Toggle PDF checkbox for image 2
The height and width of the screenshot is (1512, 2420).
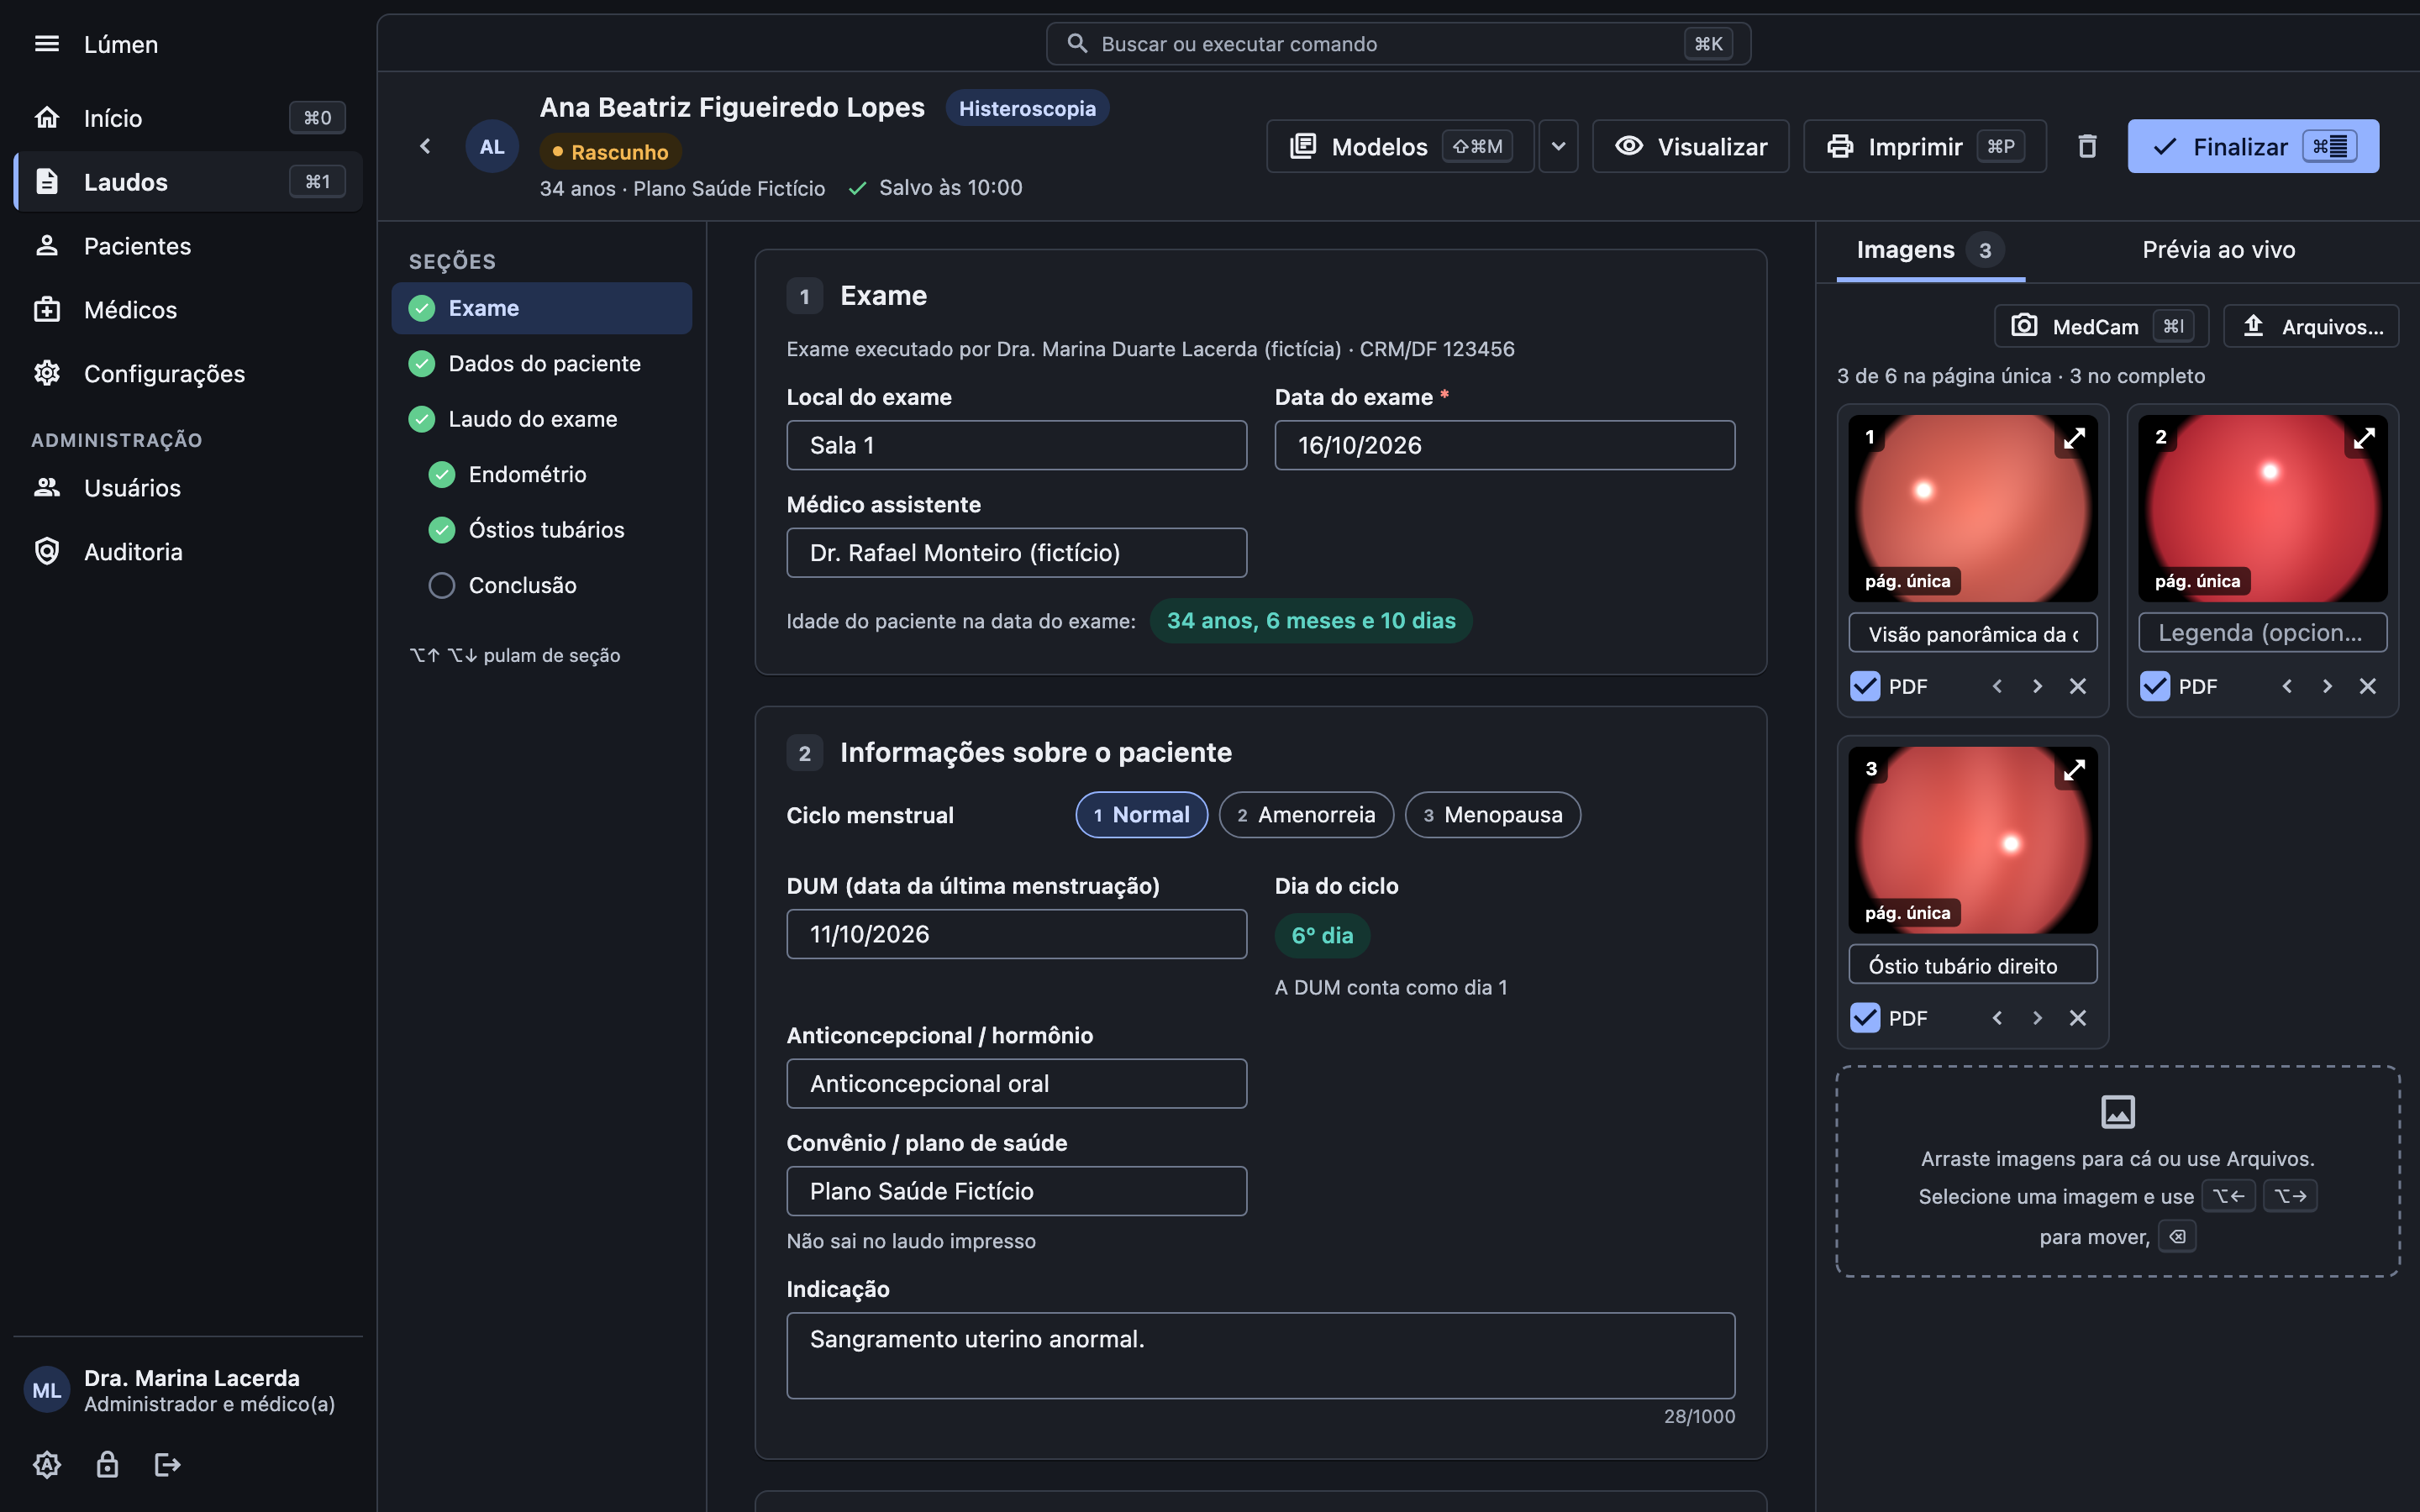click(2155, 686)
